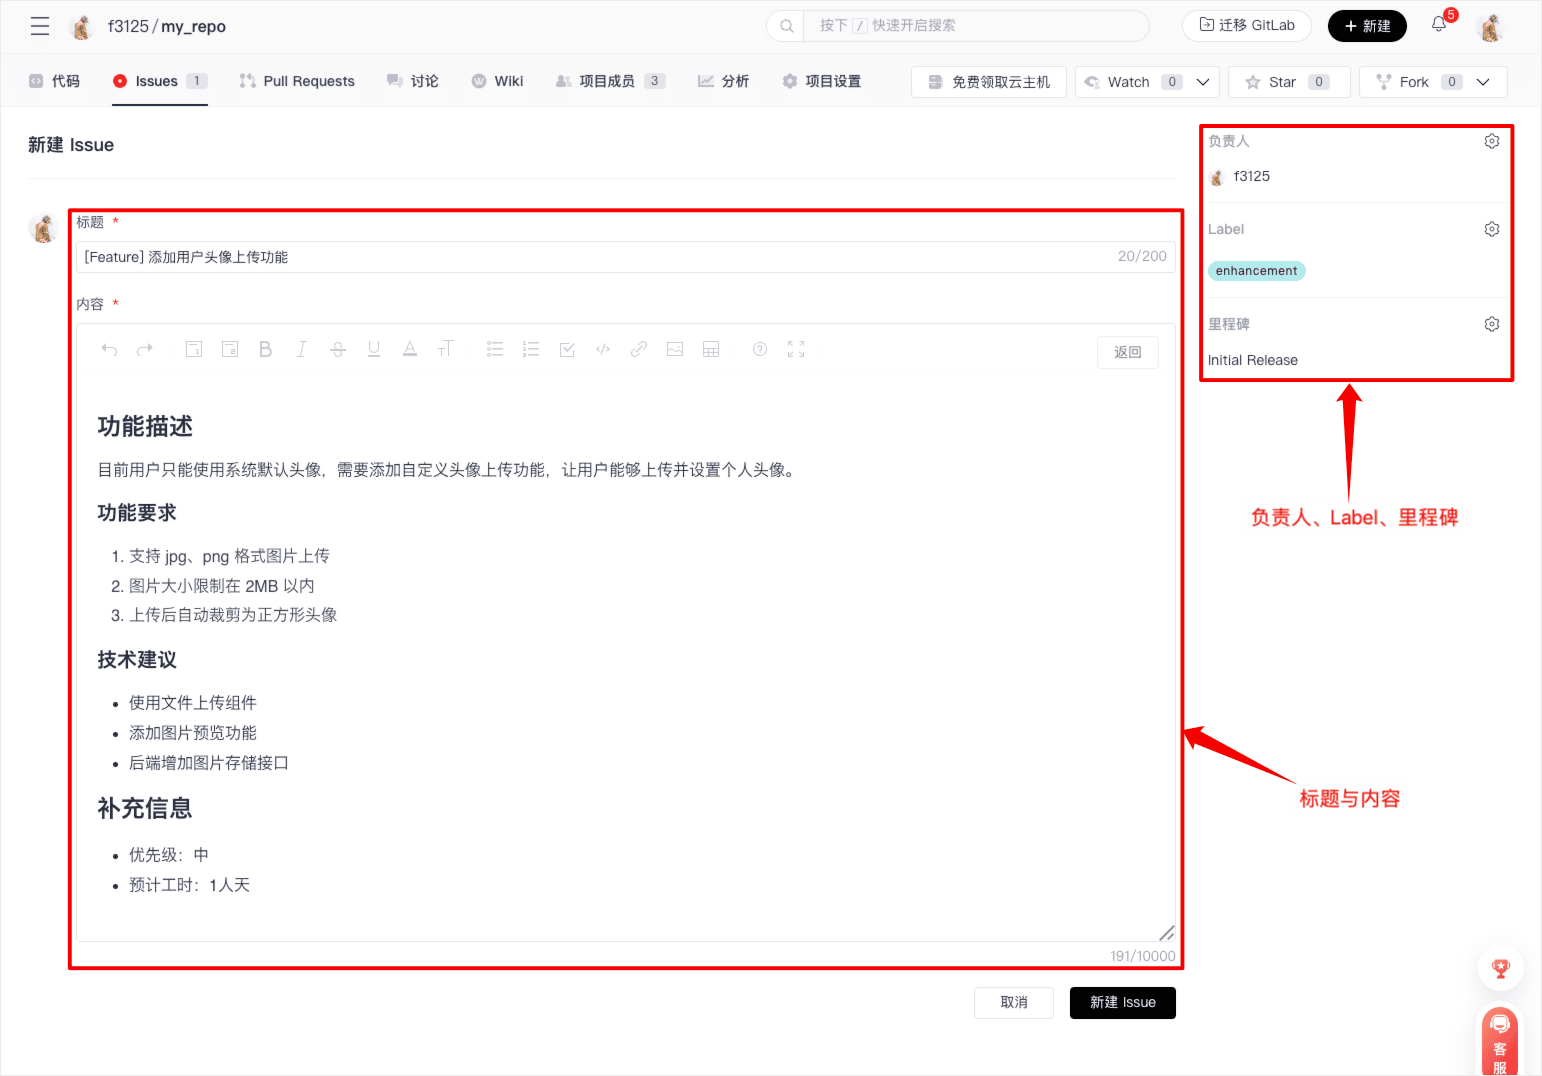This screenshot has width=1542, height=1076.
Task: Open the Label settings gear
Action: (1491, 229)
